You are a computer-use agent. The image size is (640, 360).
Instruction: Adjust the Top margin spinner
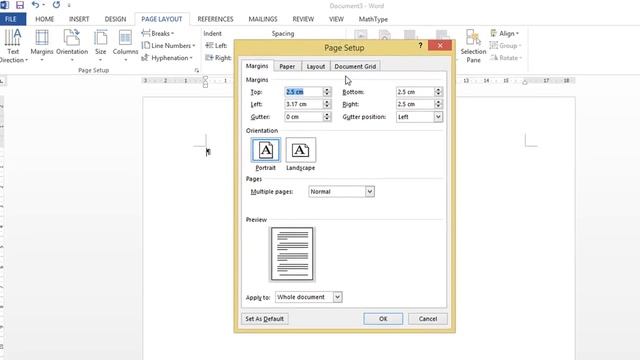coord(327,92)
